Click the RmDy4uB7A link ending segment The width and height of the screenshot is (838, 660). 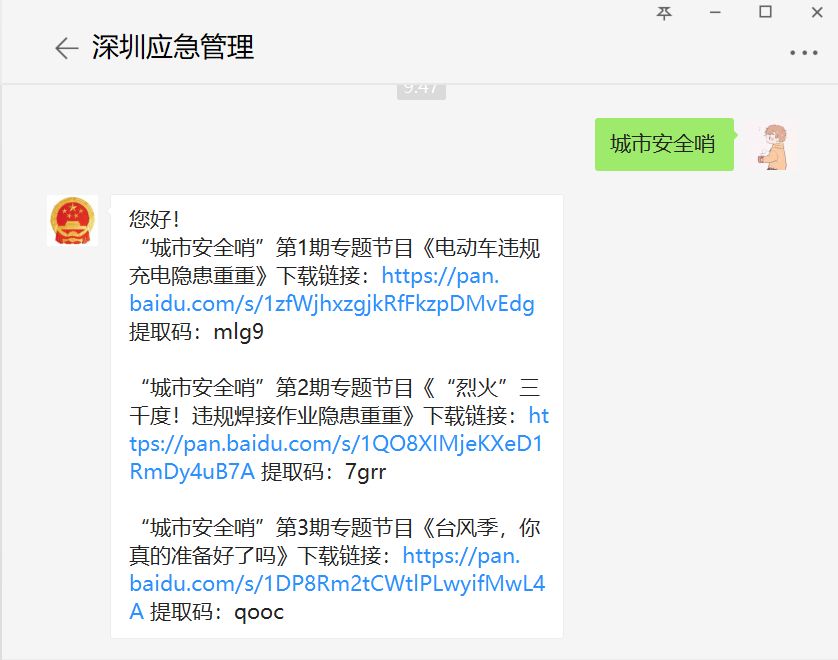coord(192,472)
